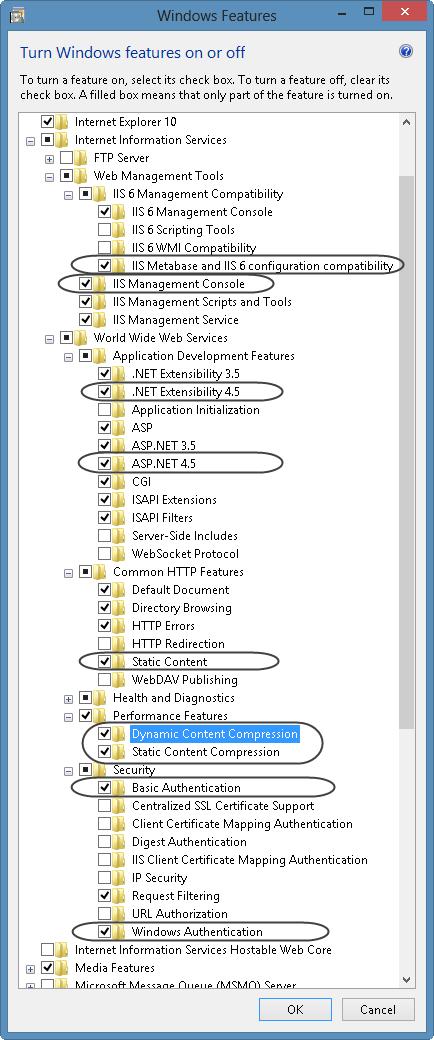This screenshot has height=1040, width=434.
Task: Select the Centralized SSL Certificate Support label
Action: [223, 806]
